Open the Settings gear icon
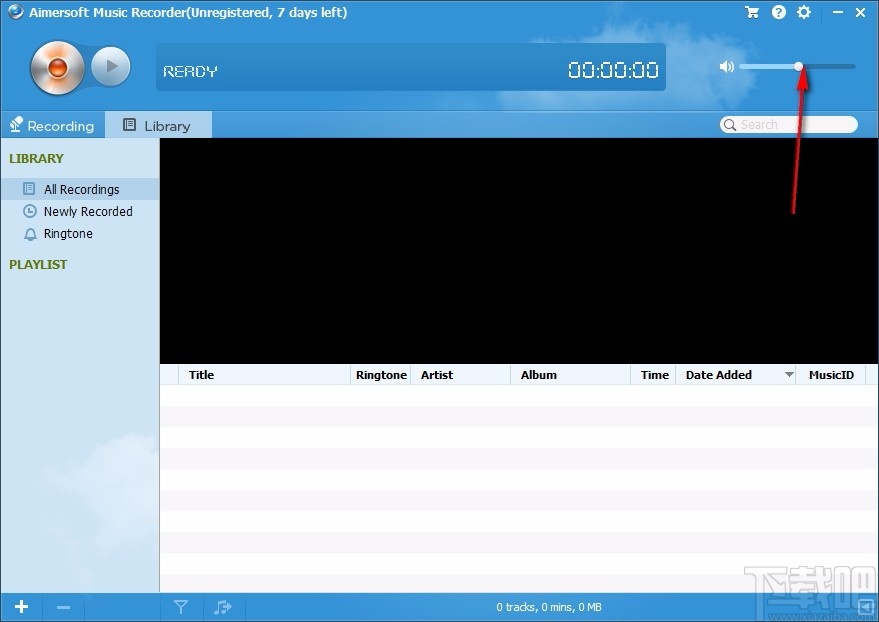Image resolution: width=879 pixels, height=622 pixels. coord(804,12)
